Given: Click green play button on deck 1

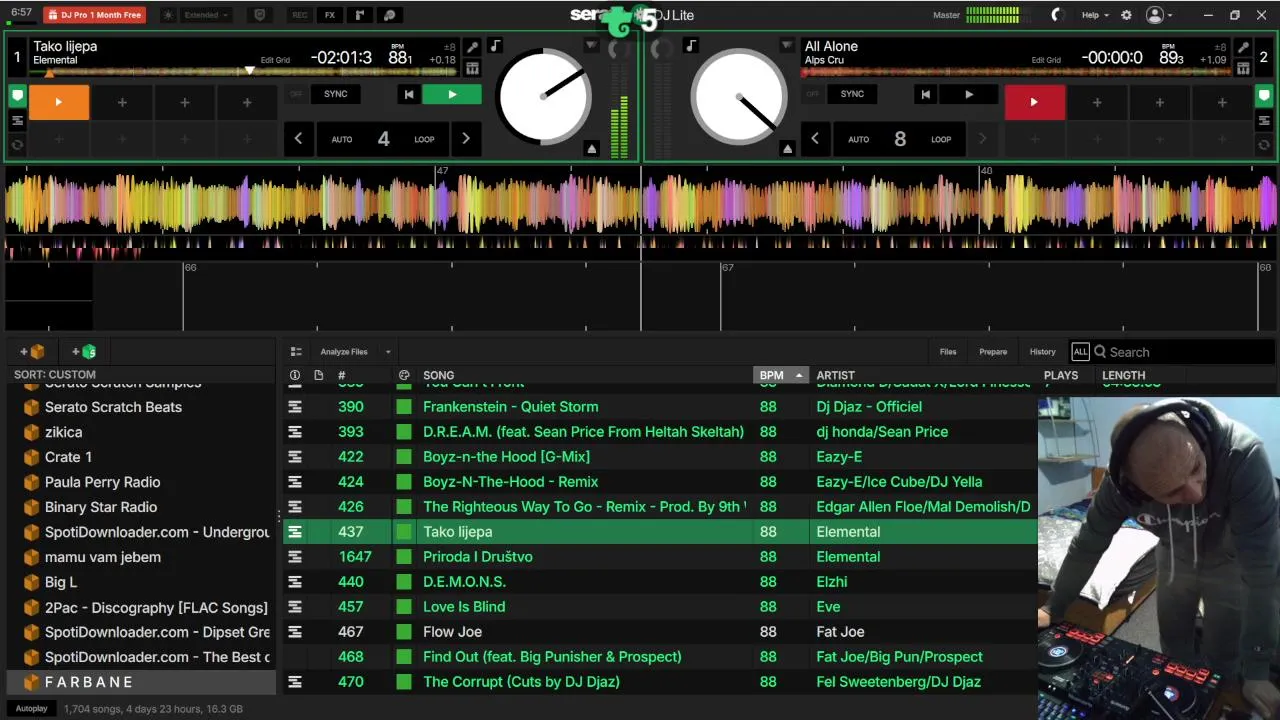Looking at the screenshot, I should pos(451,94).
